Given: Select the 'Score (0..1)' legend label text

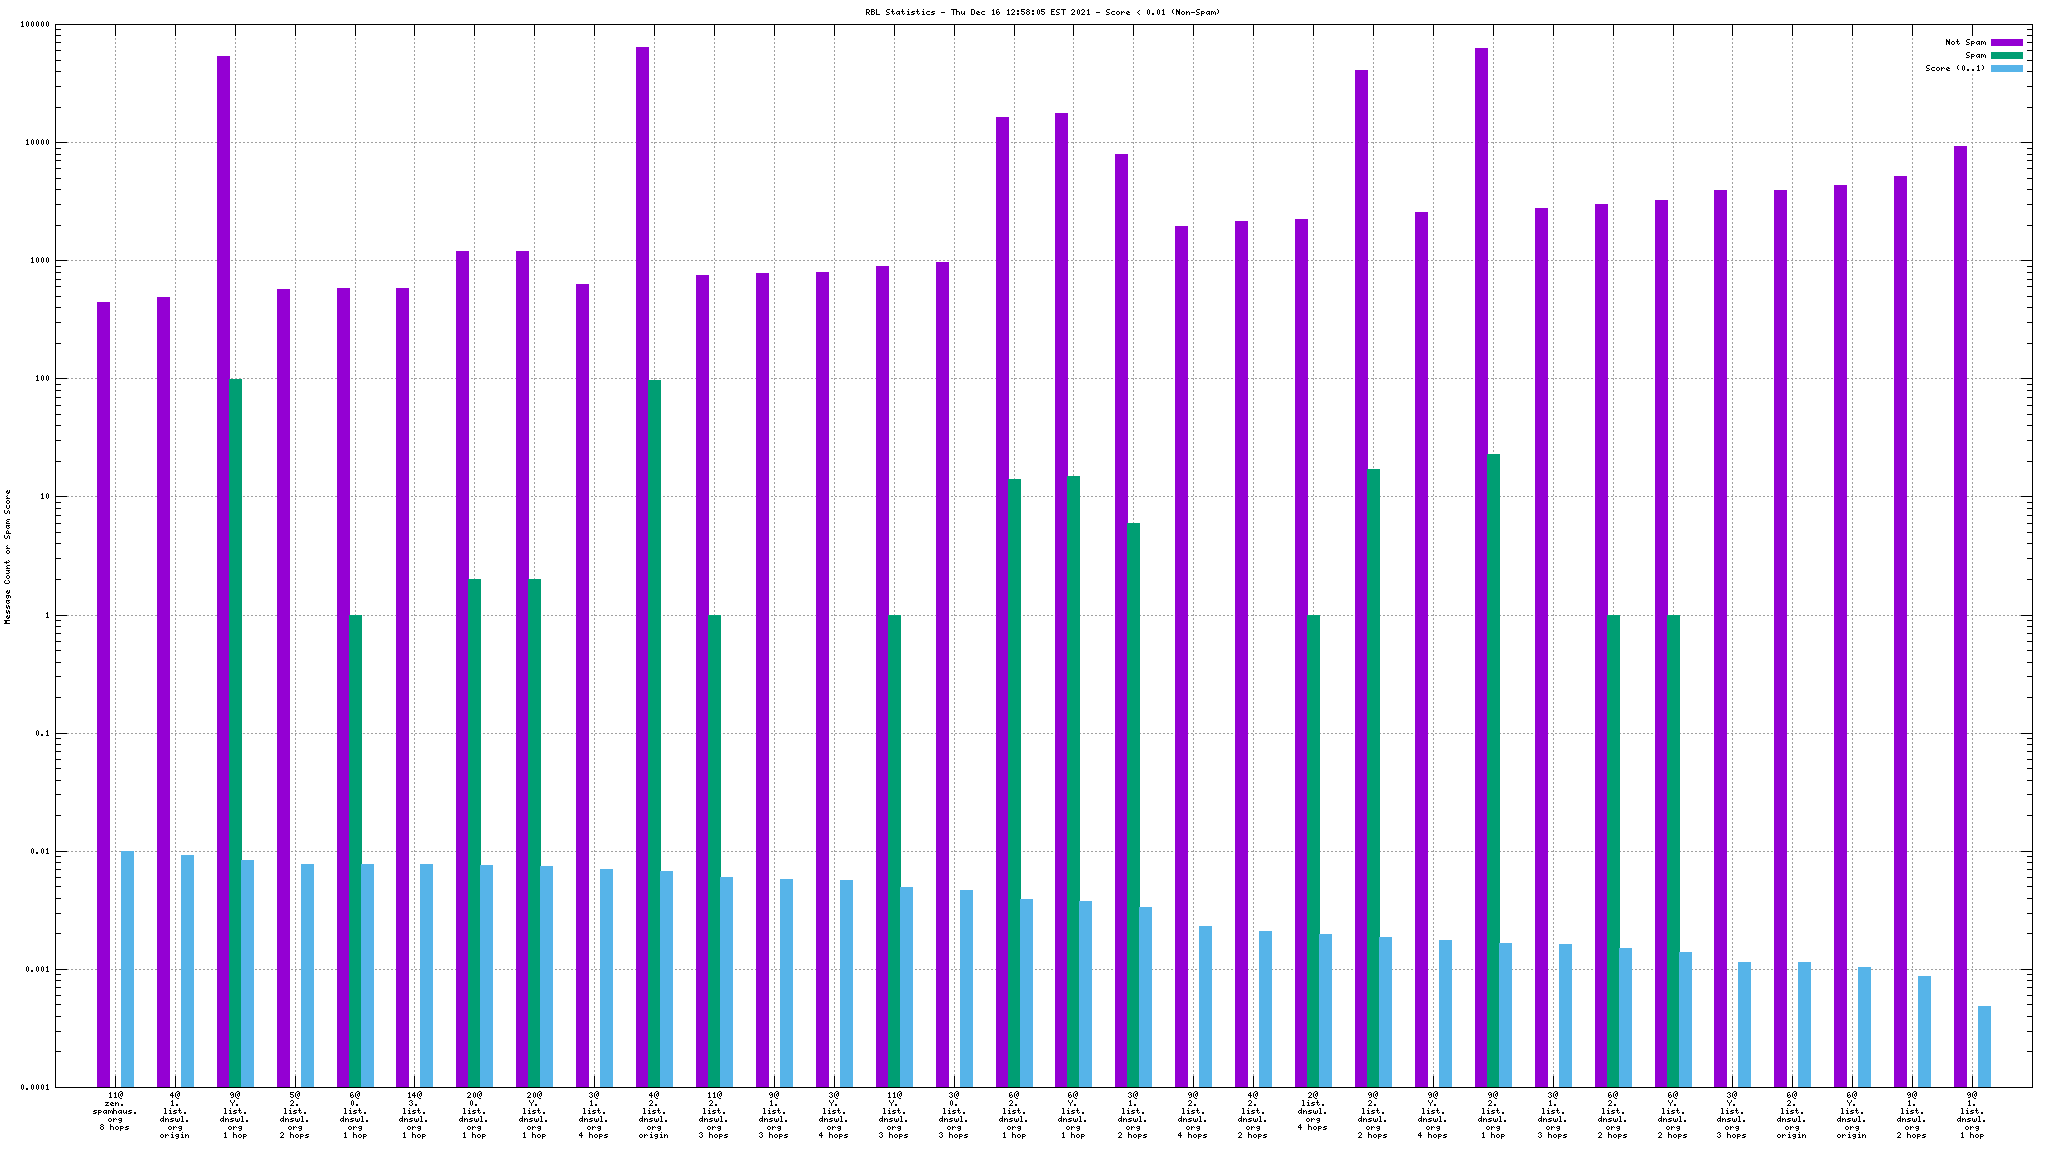Looking at the screenshot, I should pos(1955,68).
